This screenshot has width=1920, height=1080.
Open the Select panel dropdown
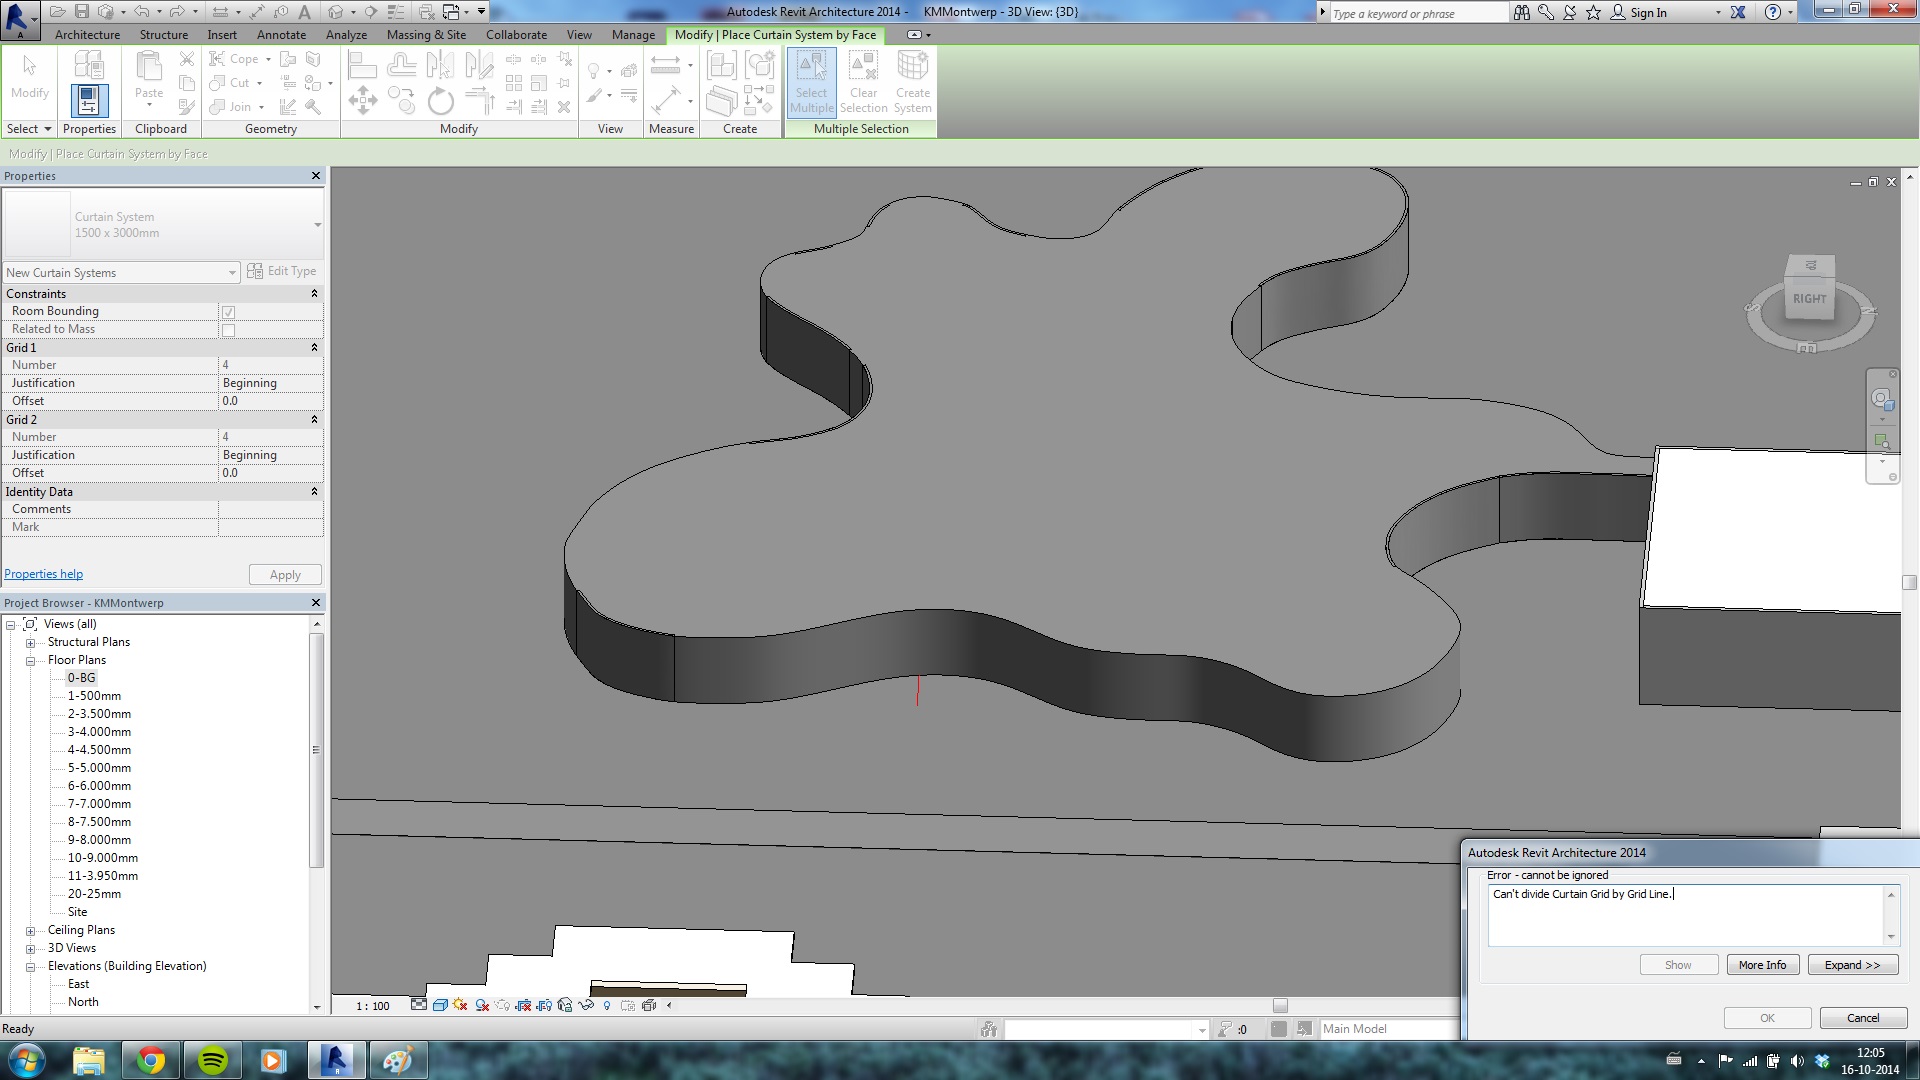click(x=28, y=129)
